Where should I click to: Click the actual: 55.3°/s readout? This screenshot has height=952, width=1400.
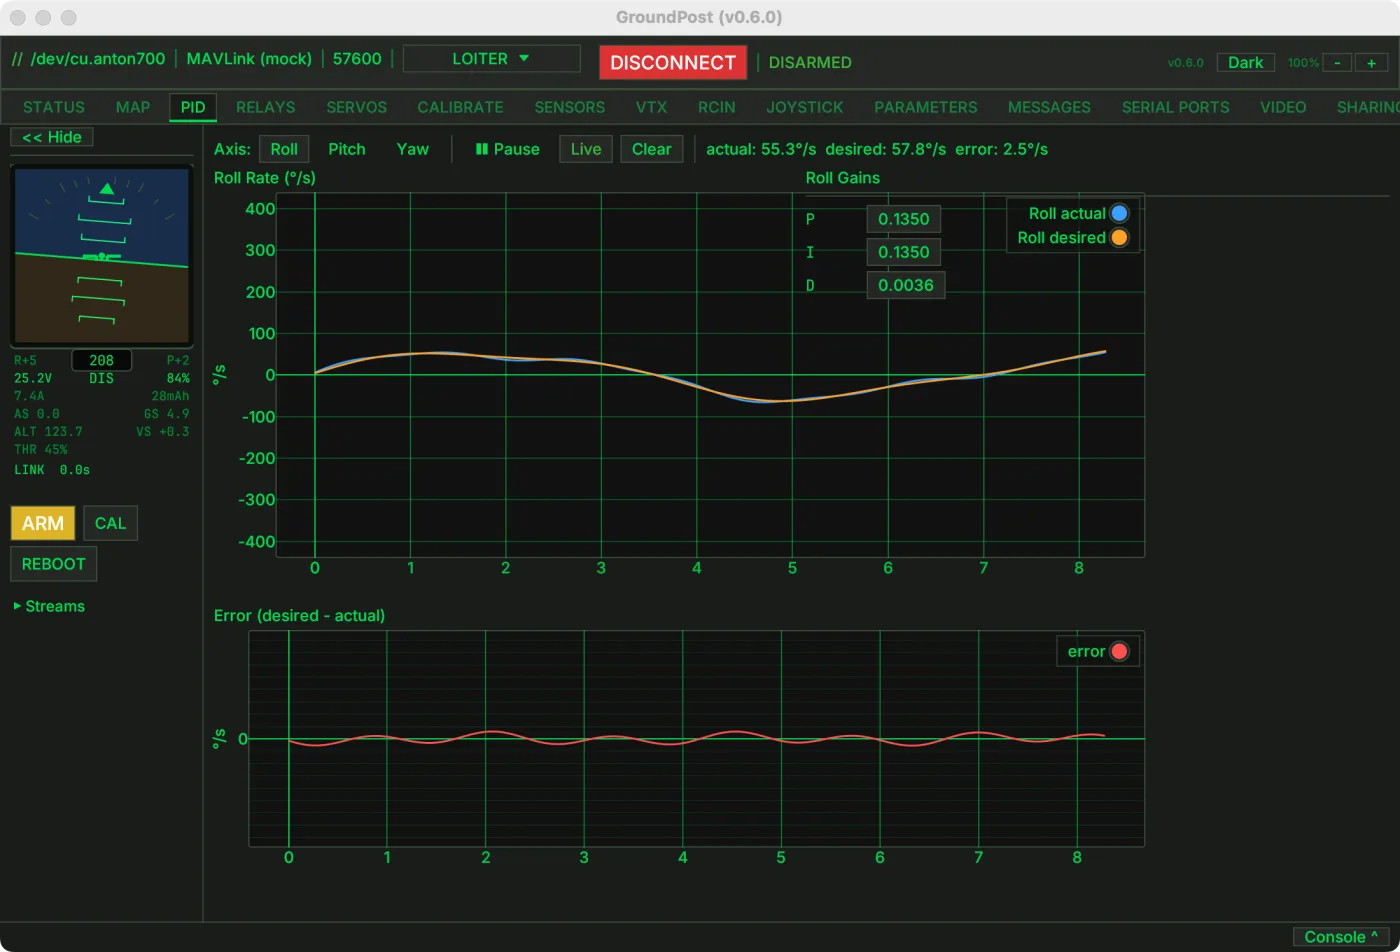pos(761,149)
